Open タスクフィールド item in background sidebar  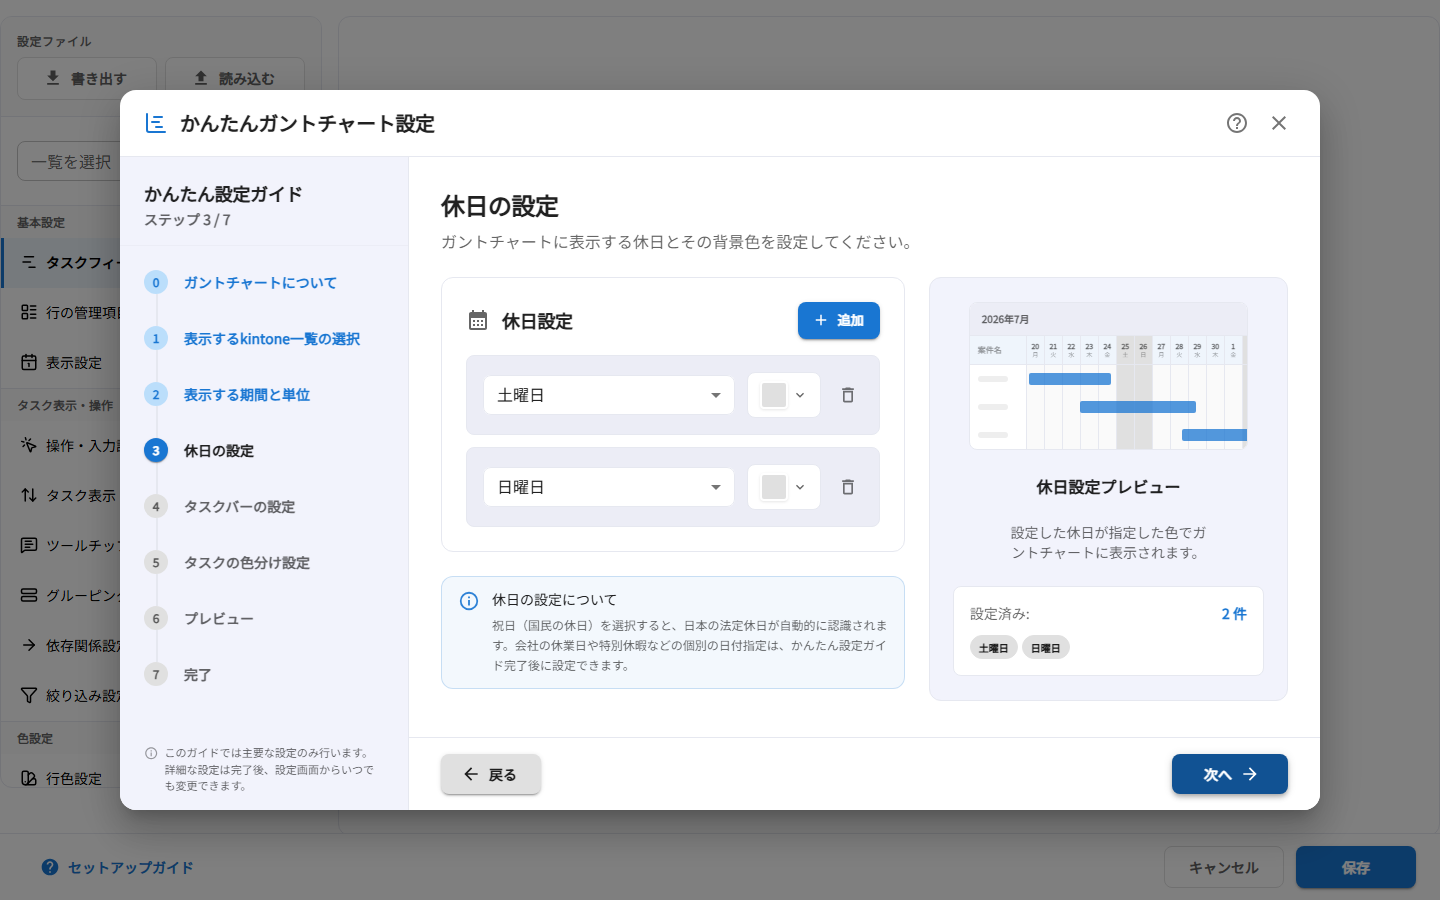click(x=62, y=262)
